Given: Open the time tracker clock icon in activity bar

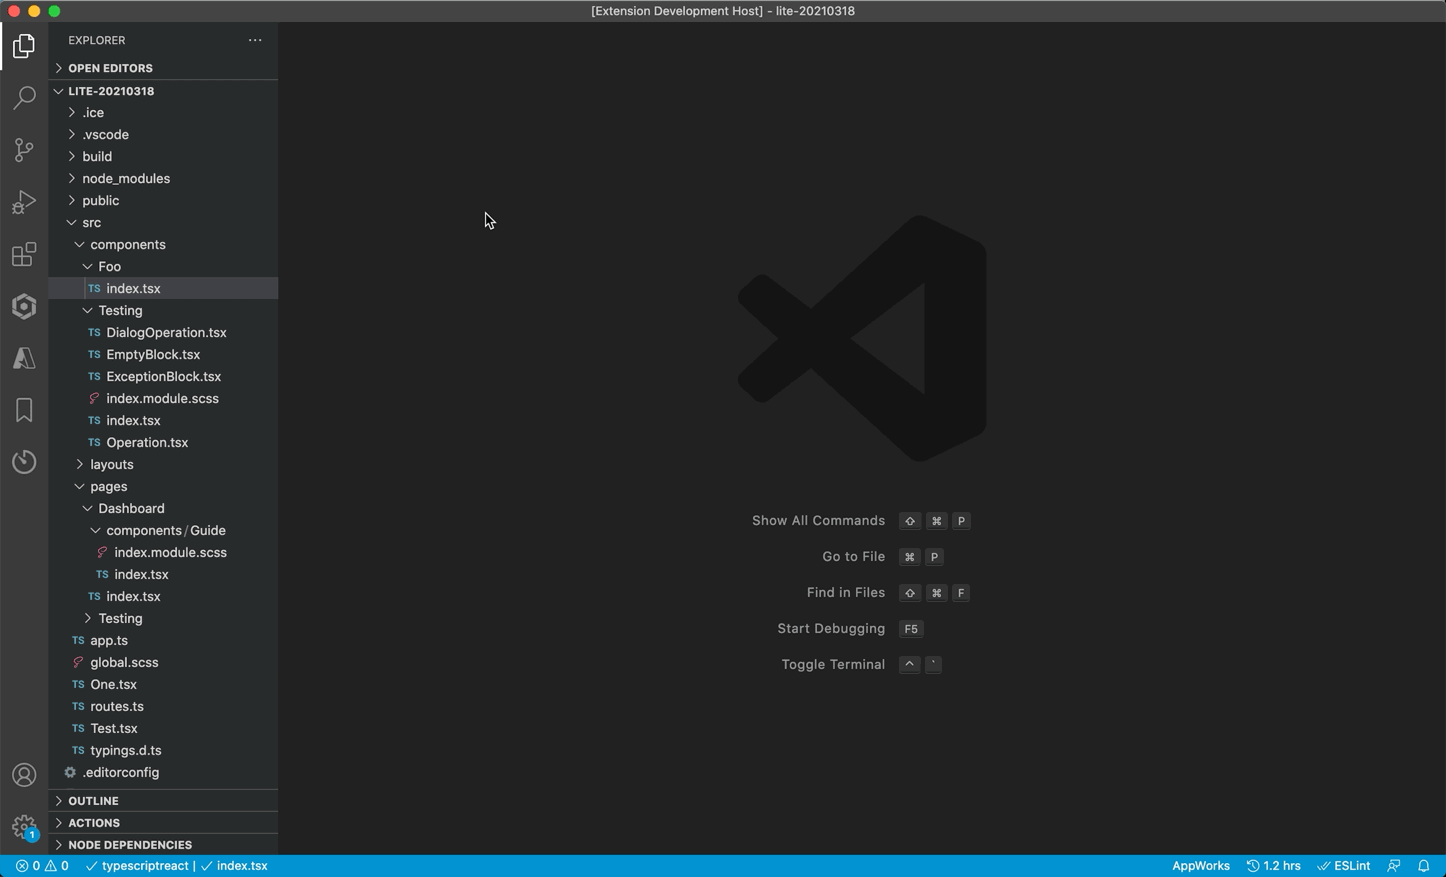Looking at the screenshot, I should [x=24, y=462].
